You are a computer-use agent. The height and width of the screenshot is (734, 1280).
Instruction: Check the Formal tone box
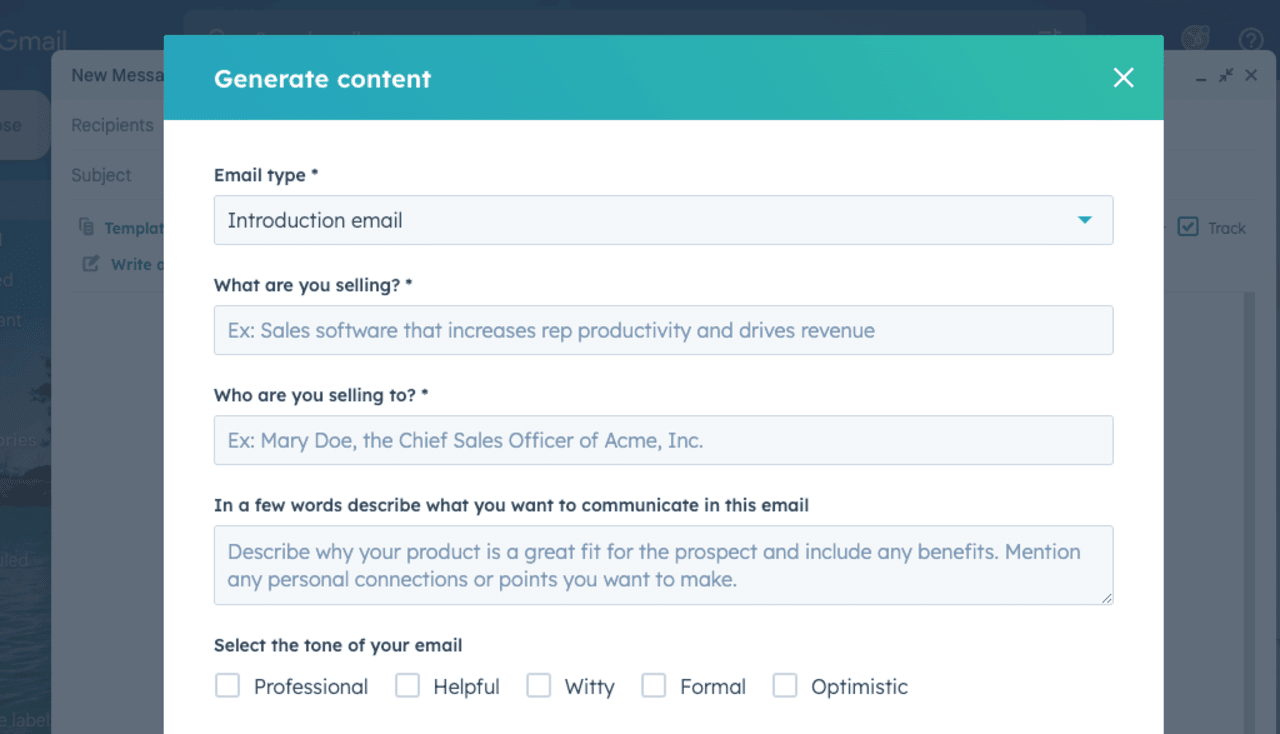tap(654, 685)
